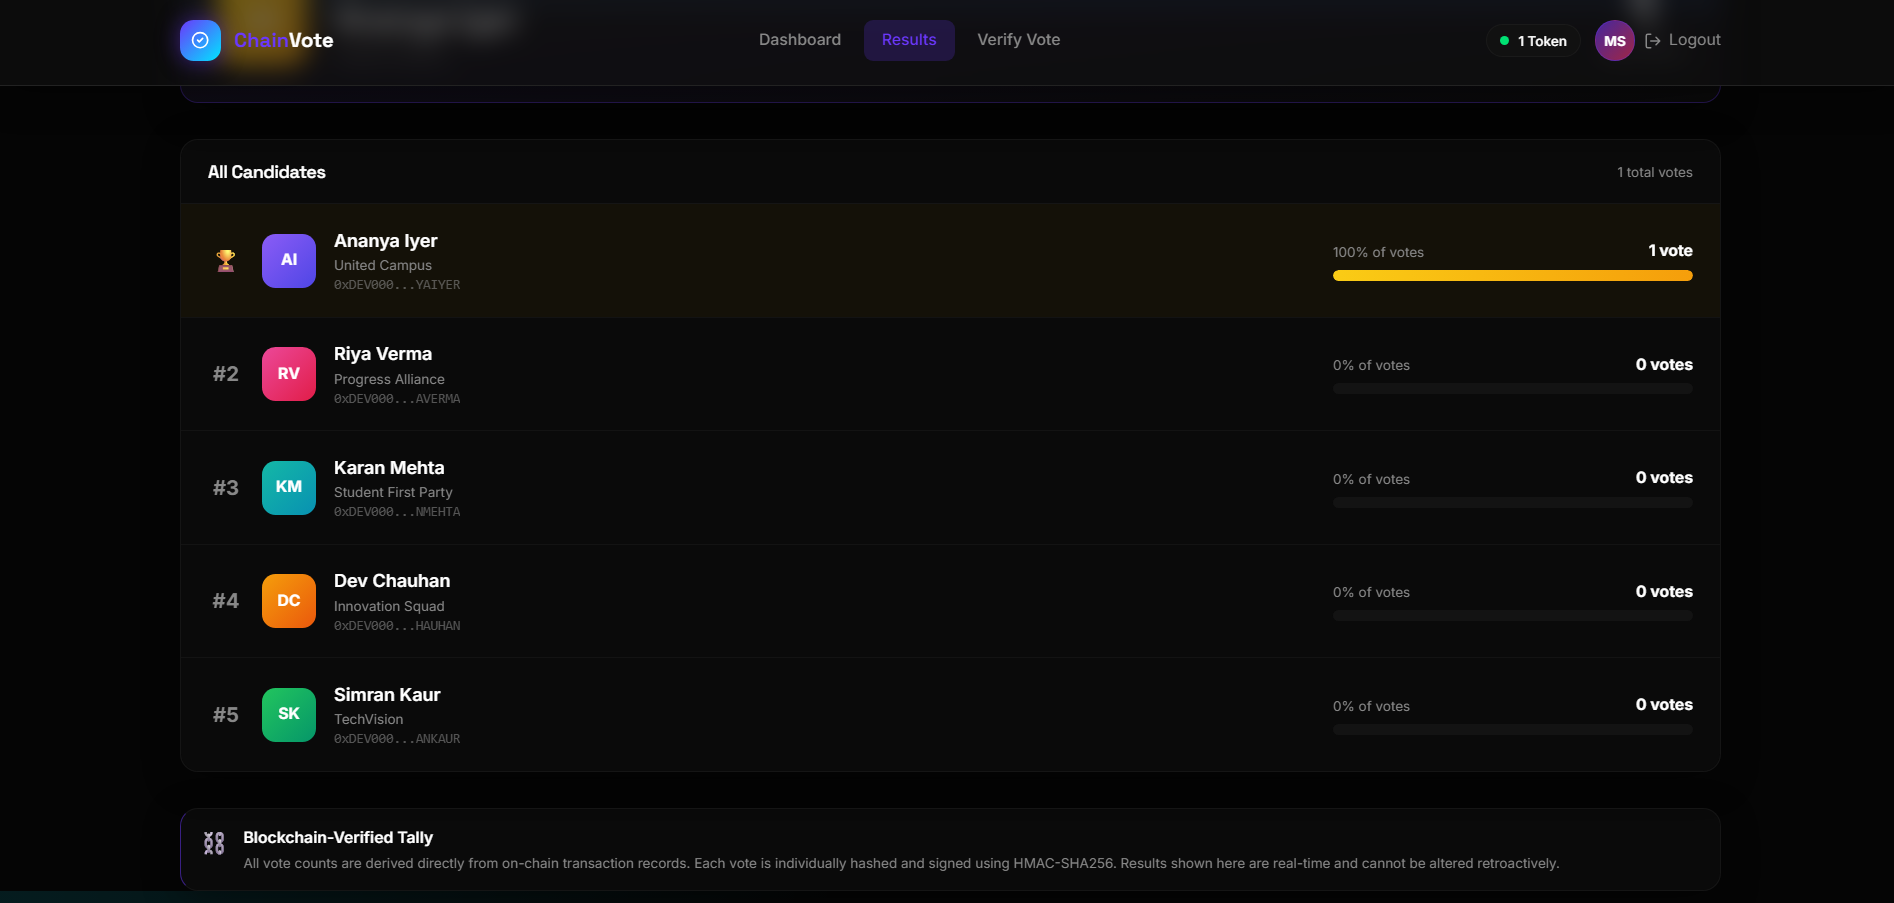Select the candidate name Karan Mehta

[x=389, y=468]
